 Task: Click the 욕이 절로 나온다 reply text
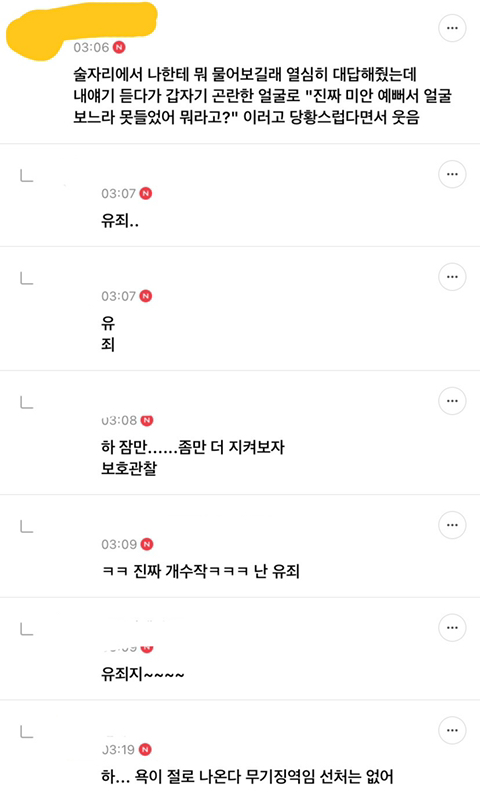(247, 777)
